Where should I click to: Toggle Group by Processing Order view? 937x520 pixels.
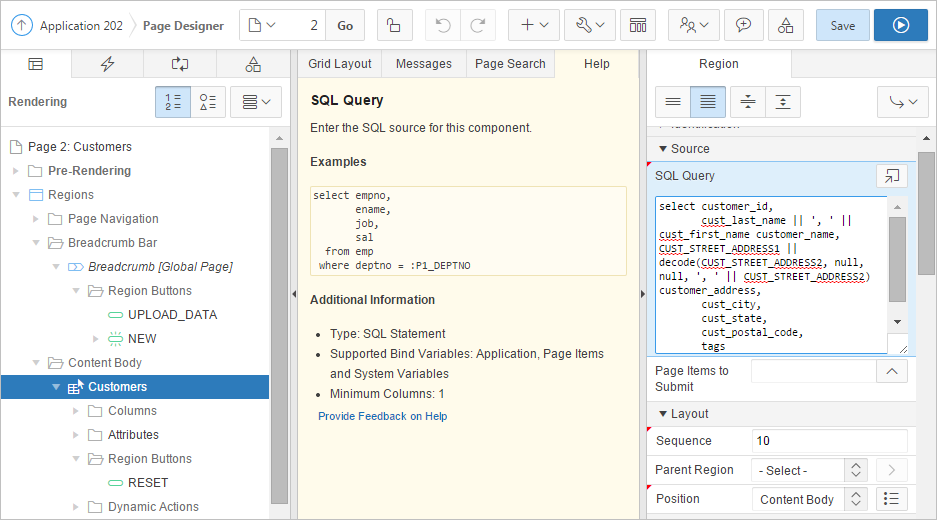pyautogui.click(x=173, y=102)
